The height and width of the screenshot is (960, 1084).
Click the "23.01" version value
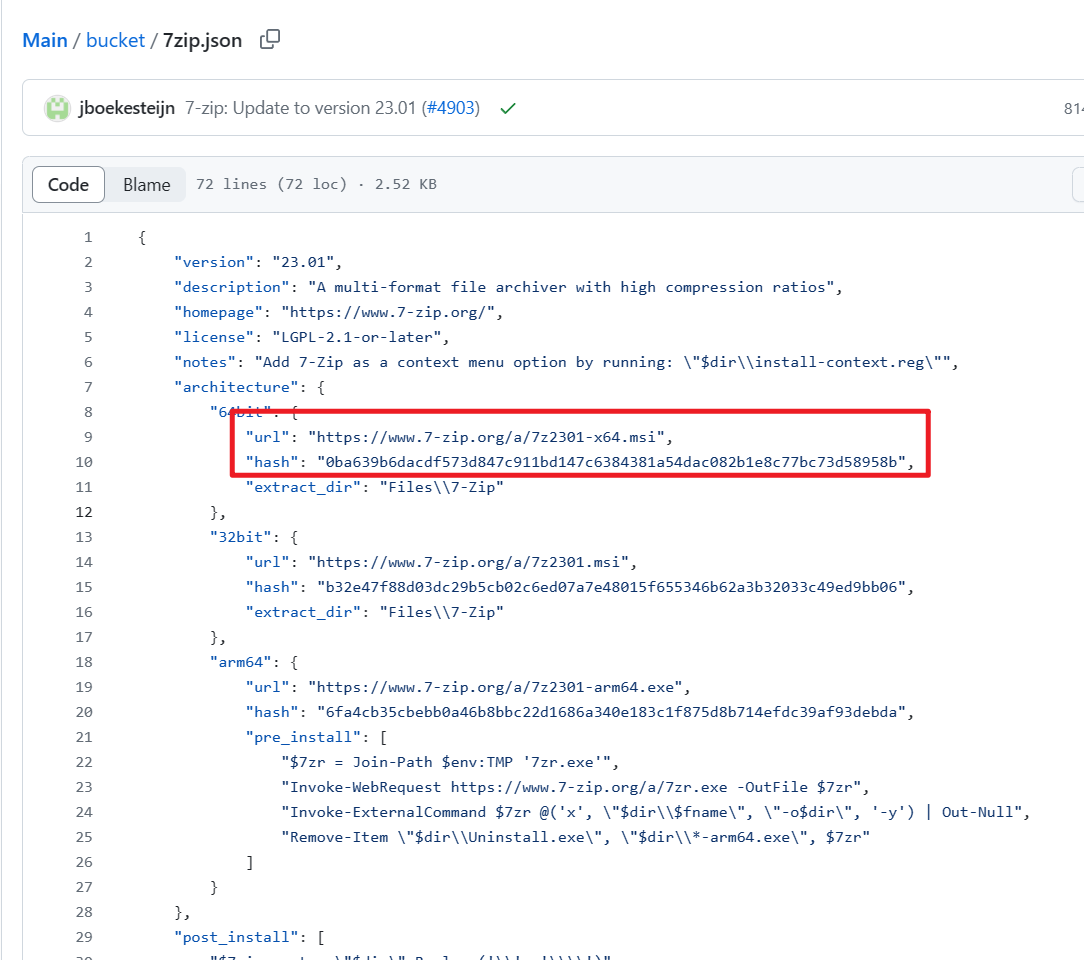[303, 262]
